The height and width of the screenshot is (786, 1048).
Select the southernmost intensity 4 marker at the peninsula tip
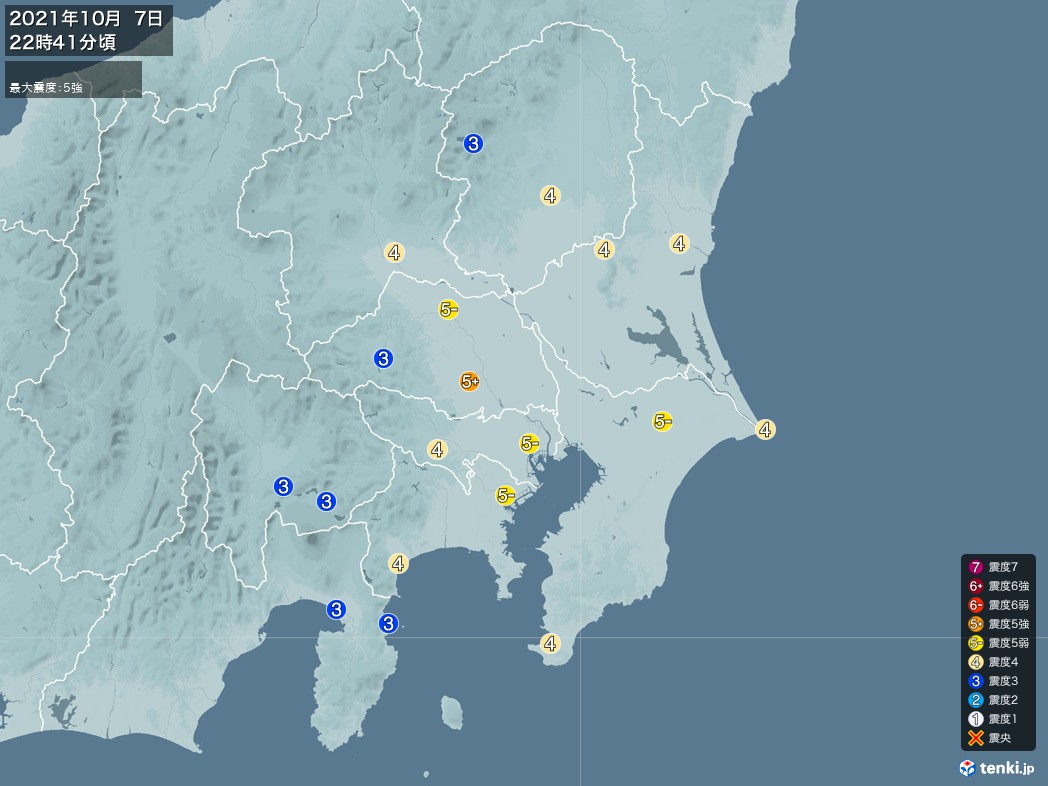coord(550,643)
